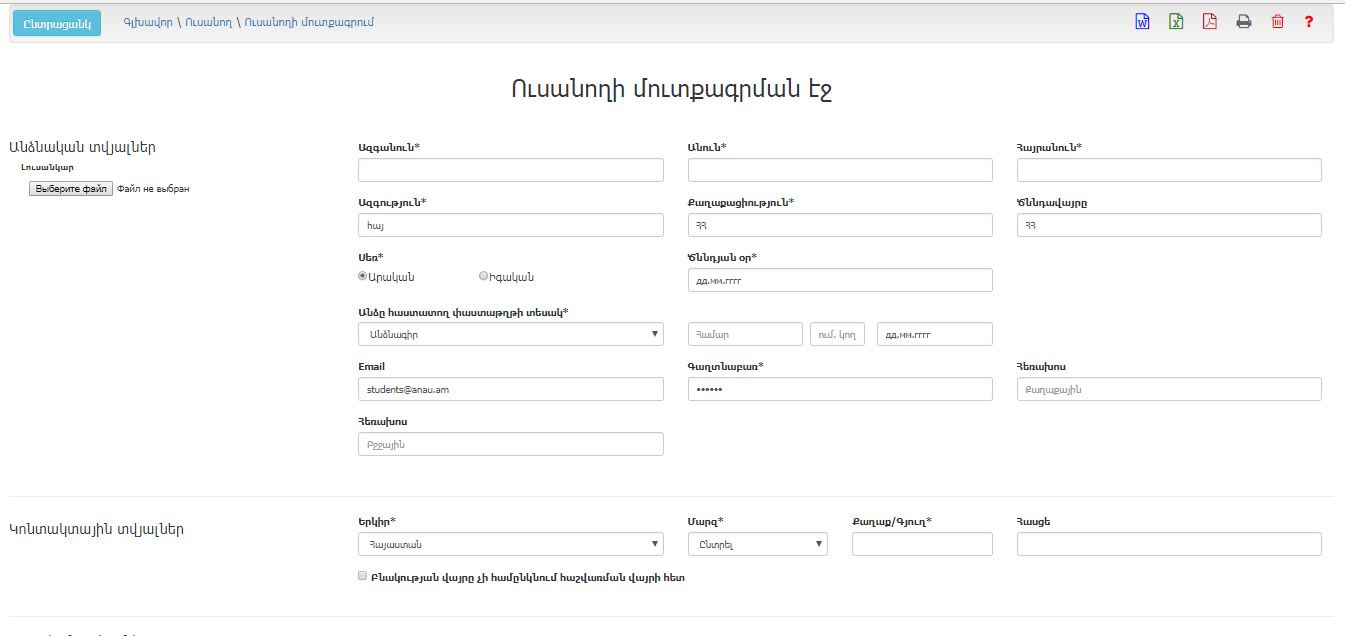1345x636 pixels.
Task: Expand the Հայաստան country dropdown
Action: pyautogui.click(x=510, y=544)
